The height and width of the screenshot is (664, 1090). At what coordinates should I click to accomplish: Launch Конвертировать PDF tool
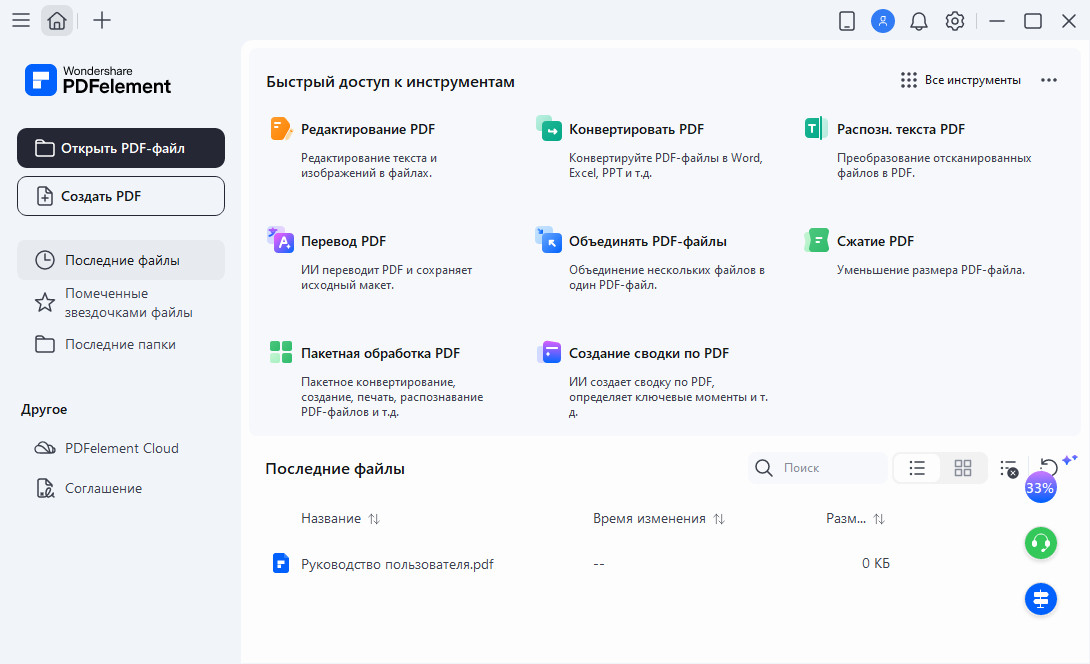pos(636,130)
